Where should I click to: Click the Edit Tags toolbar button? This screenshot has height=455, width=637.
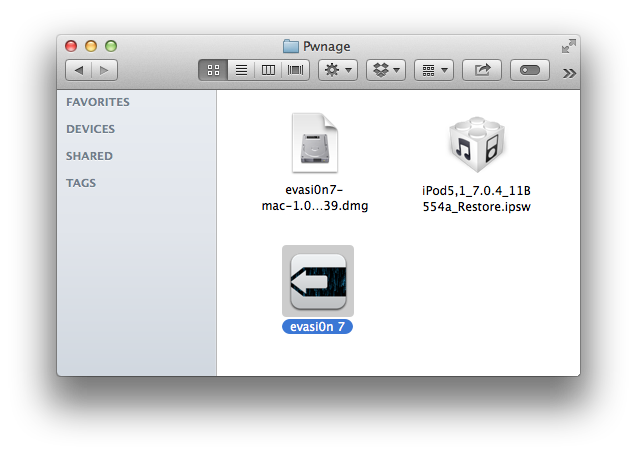(x=530, y=70)
